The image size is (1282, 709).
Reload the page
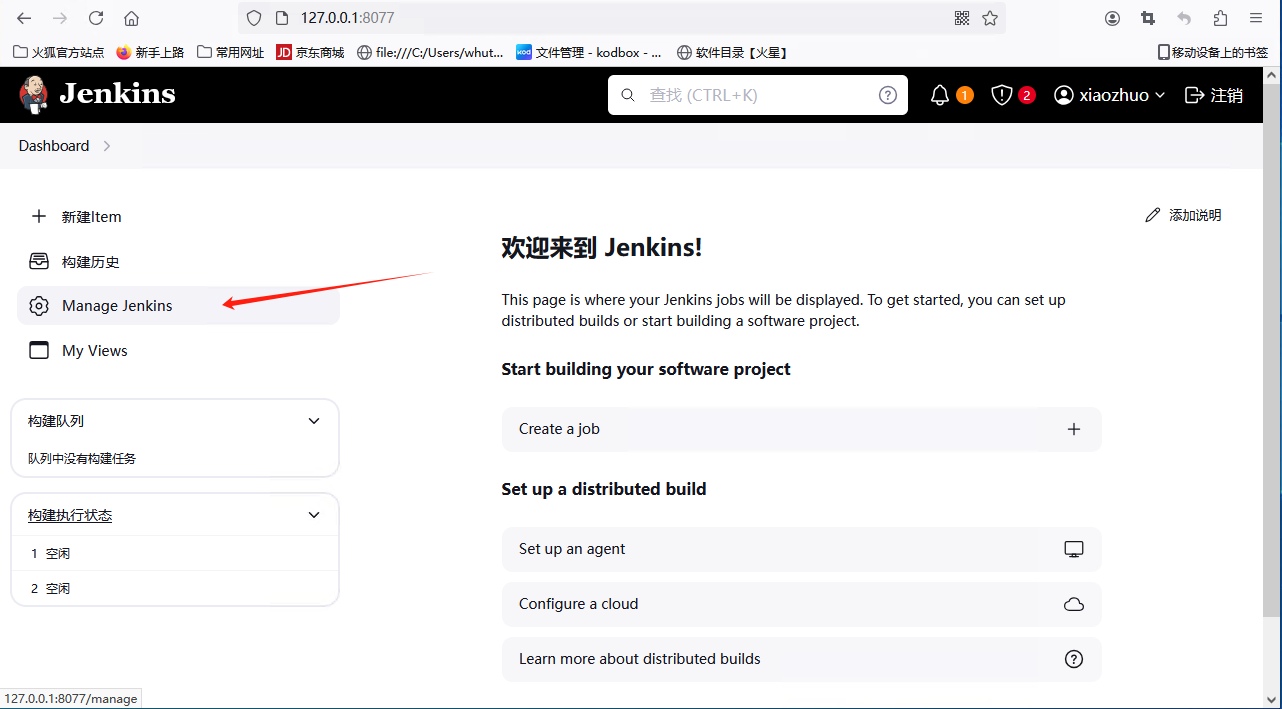click(x=96, y=18)
